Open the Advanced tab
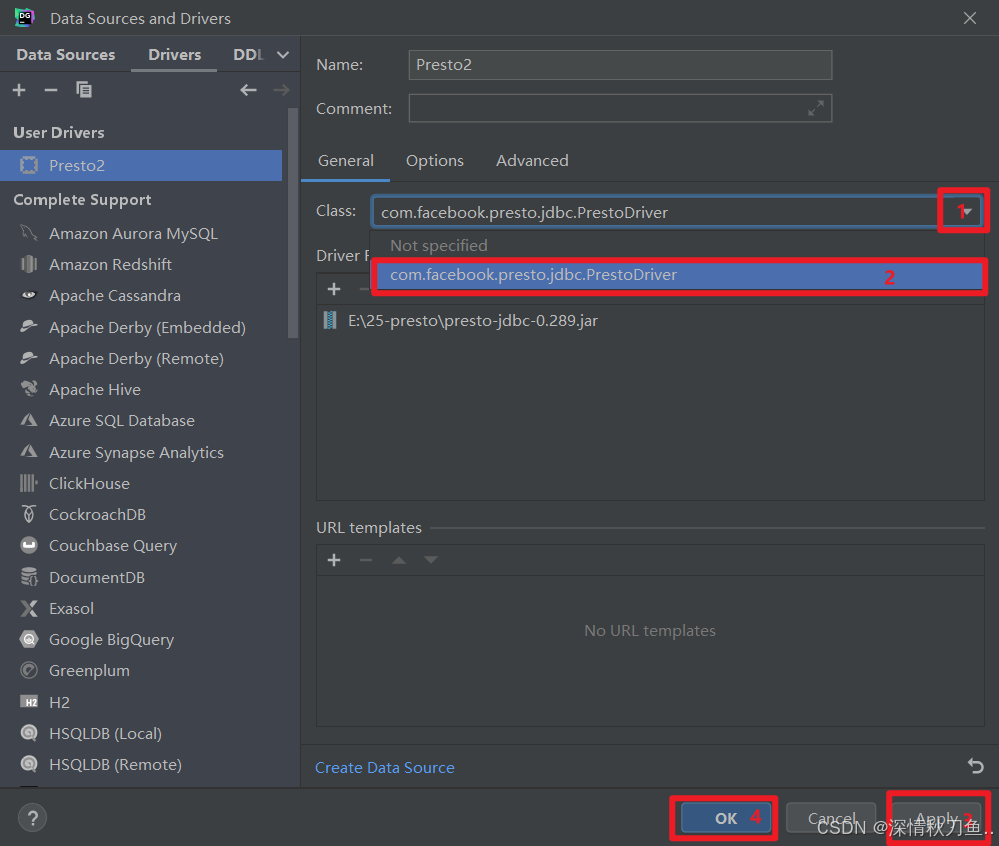The image size is (999, 846). 532,161
